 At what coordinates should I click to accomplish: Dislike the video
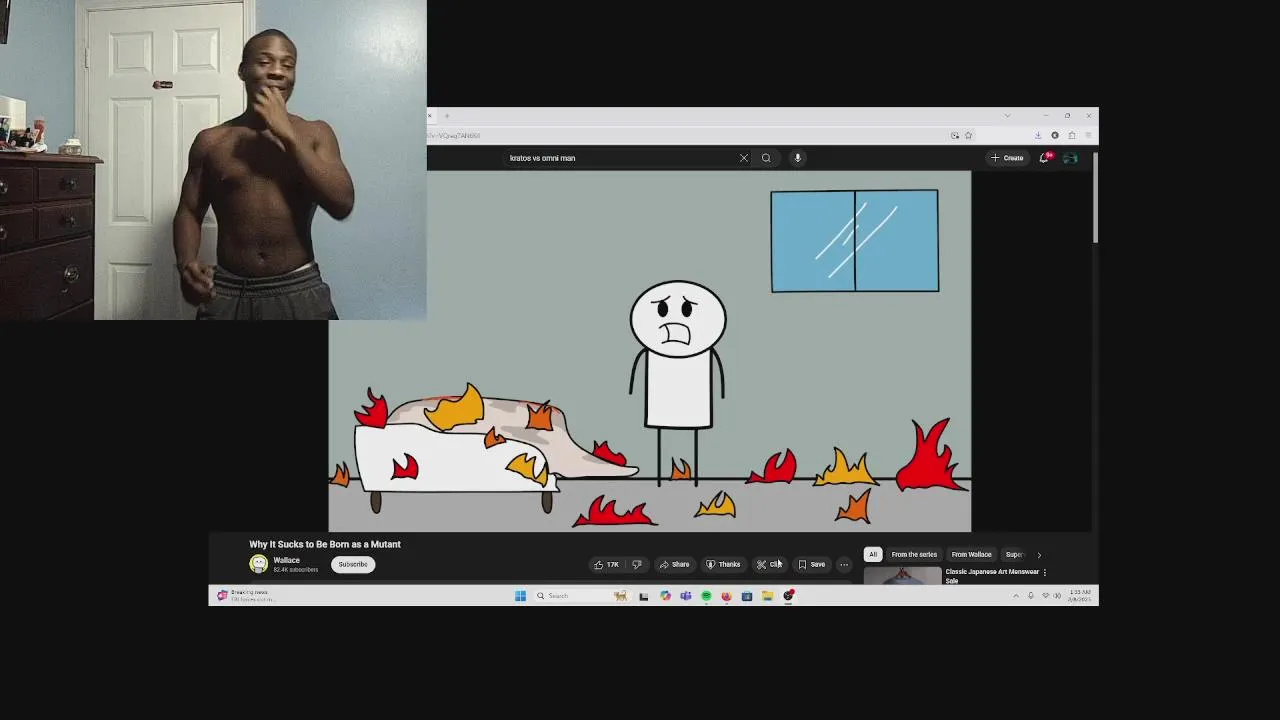coord(636,564)
